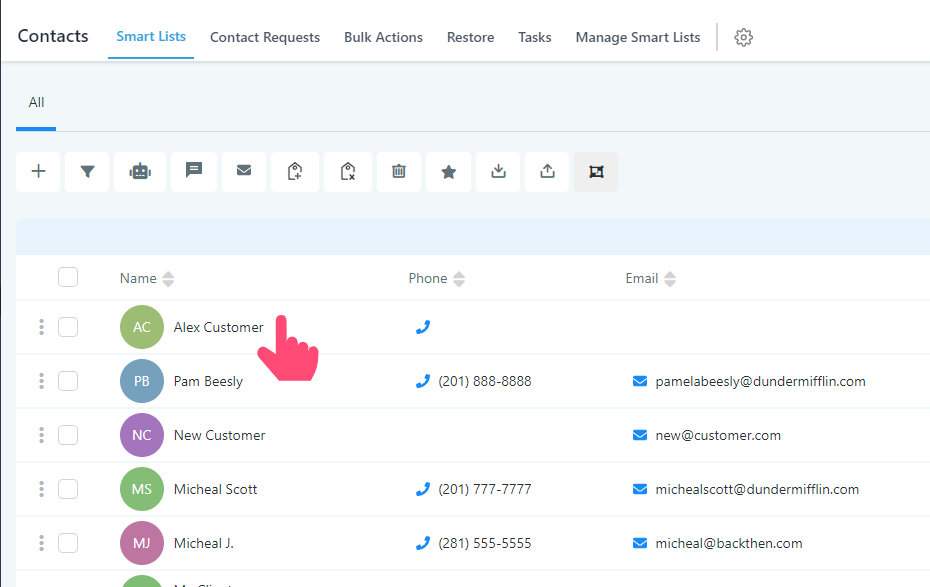This screenshot has height=587, width=930.
Task: Click the PB avatar circle
Action: [x=142, y=381]
